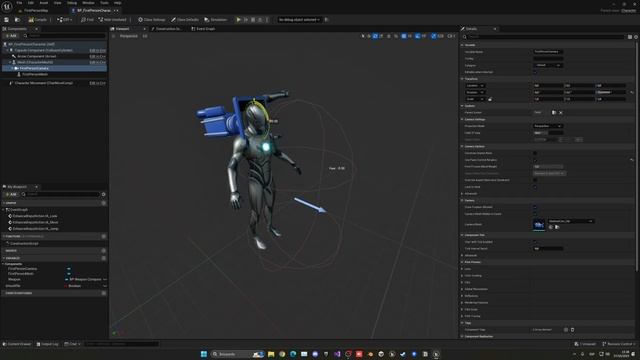The height and width of the screenshot is (360, 640).
Task: Open the Help menu
Action: click(118, 3)
